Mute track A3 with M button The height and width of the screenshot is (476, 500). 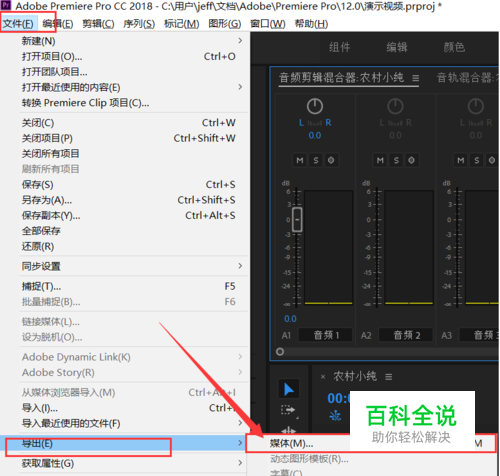pyautogui.click(x=461, y=160)
